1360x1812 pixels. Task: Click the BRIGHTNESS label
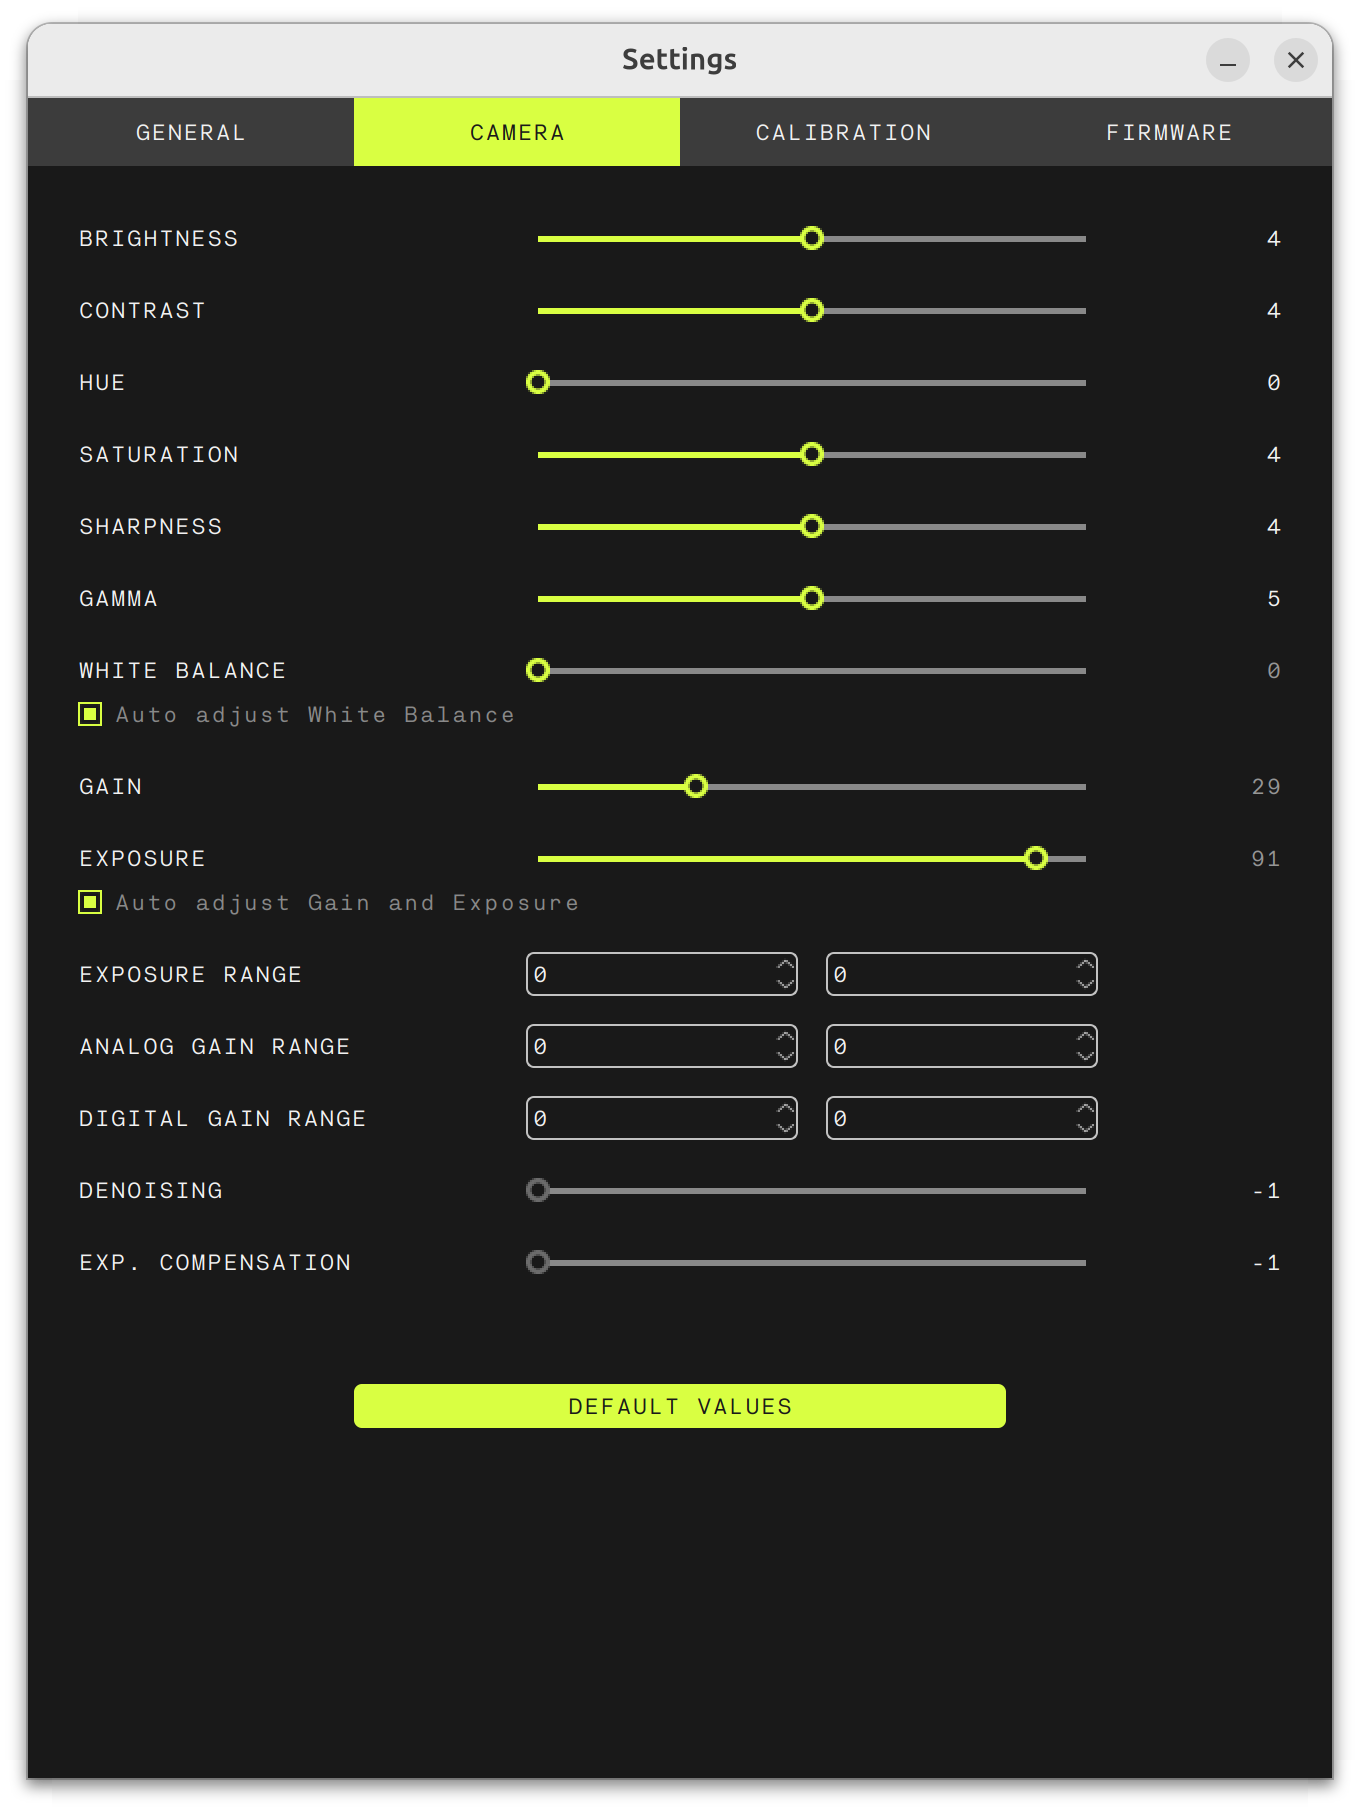159,238
